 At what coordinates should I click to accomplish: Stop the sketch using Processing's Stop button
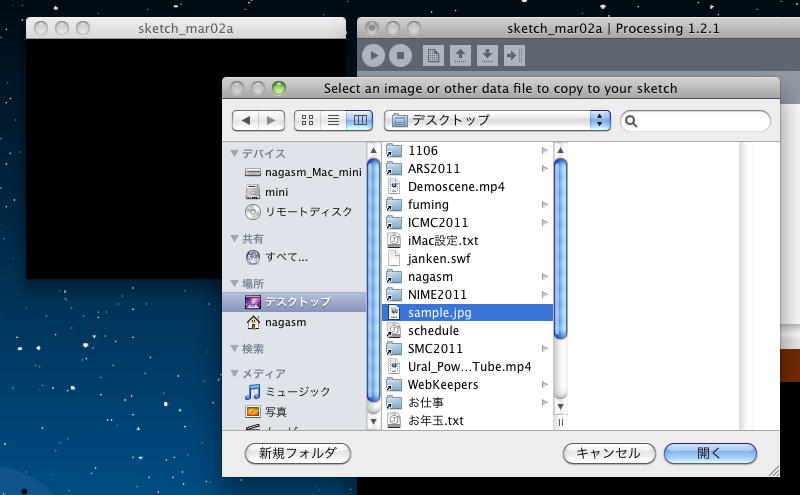[x=401, y=55]
